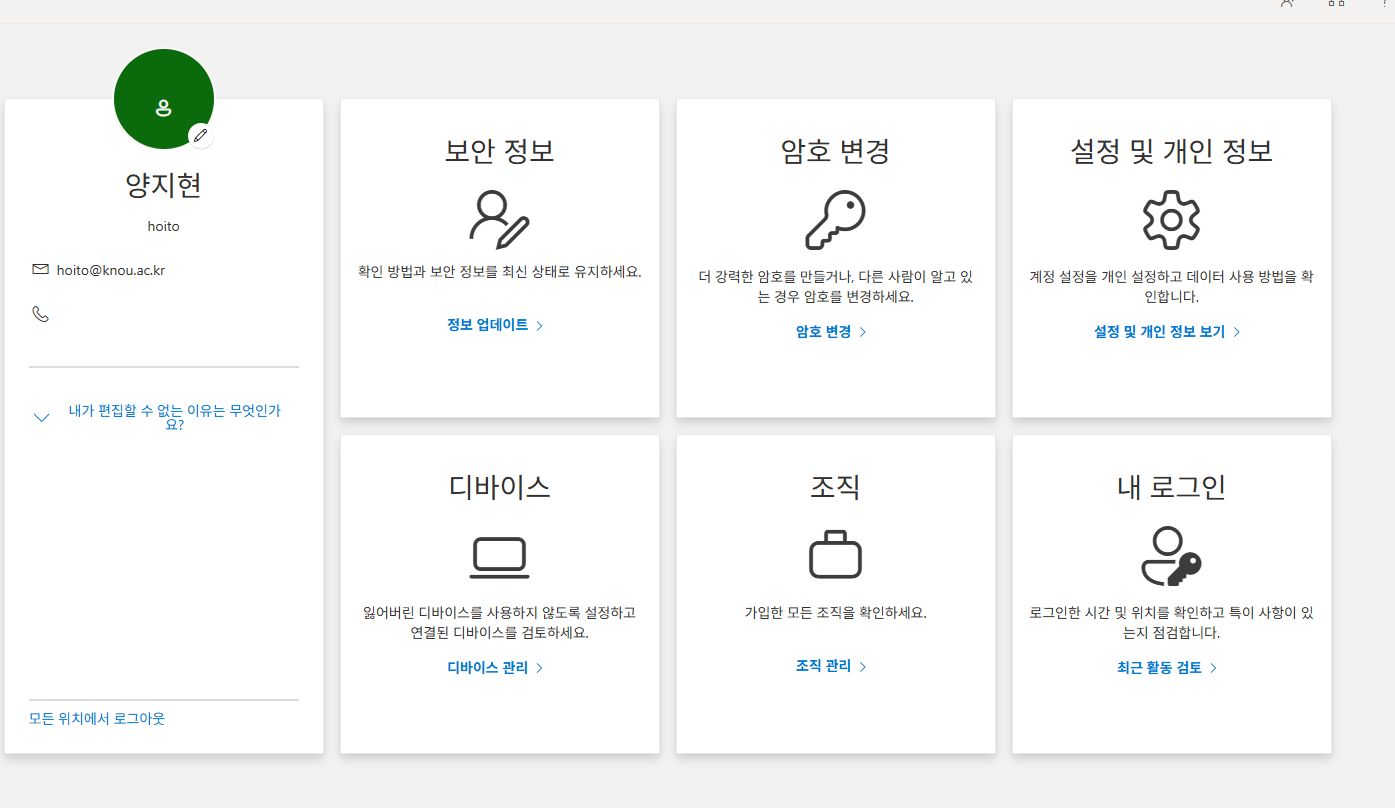Screen dimensions: 1395x808
Task: Open the 정보 업데이트 link
Action: (x=495, y=325)
